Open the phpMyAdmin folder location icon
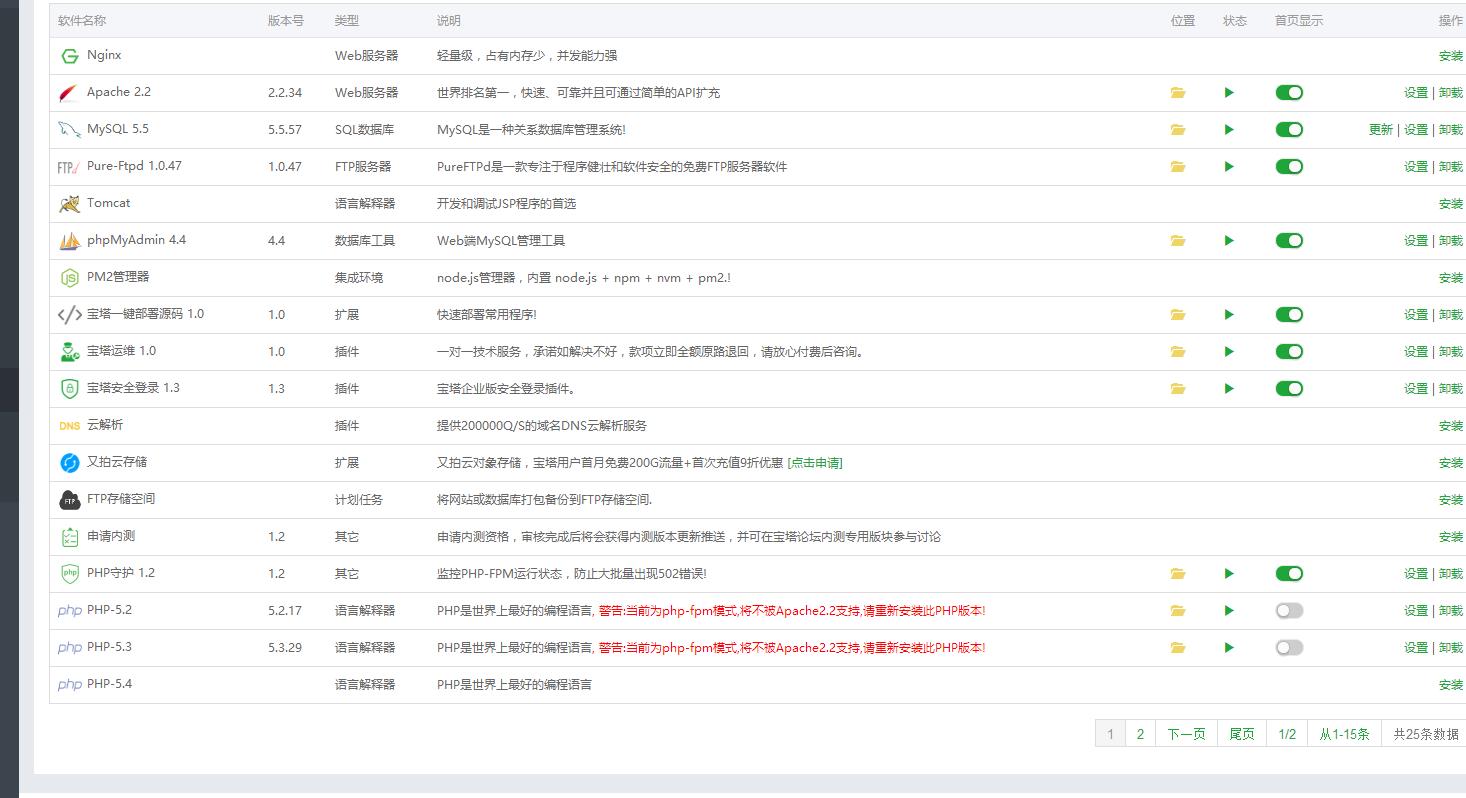 (1178, 241)
